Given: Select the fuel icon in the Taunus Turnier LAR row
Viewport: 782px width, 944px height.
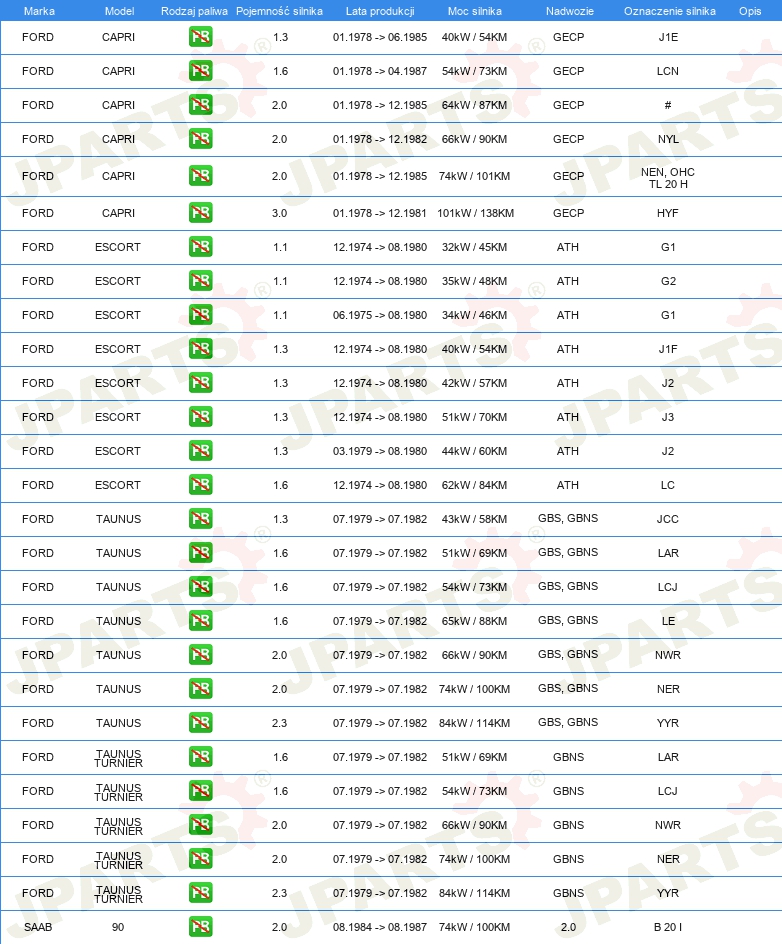Looking at the screenshot, I should 200,757.
